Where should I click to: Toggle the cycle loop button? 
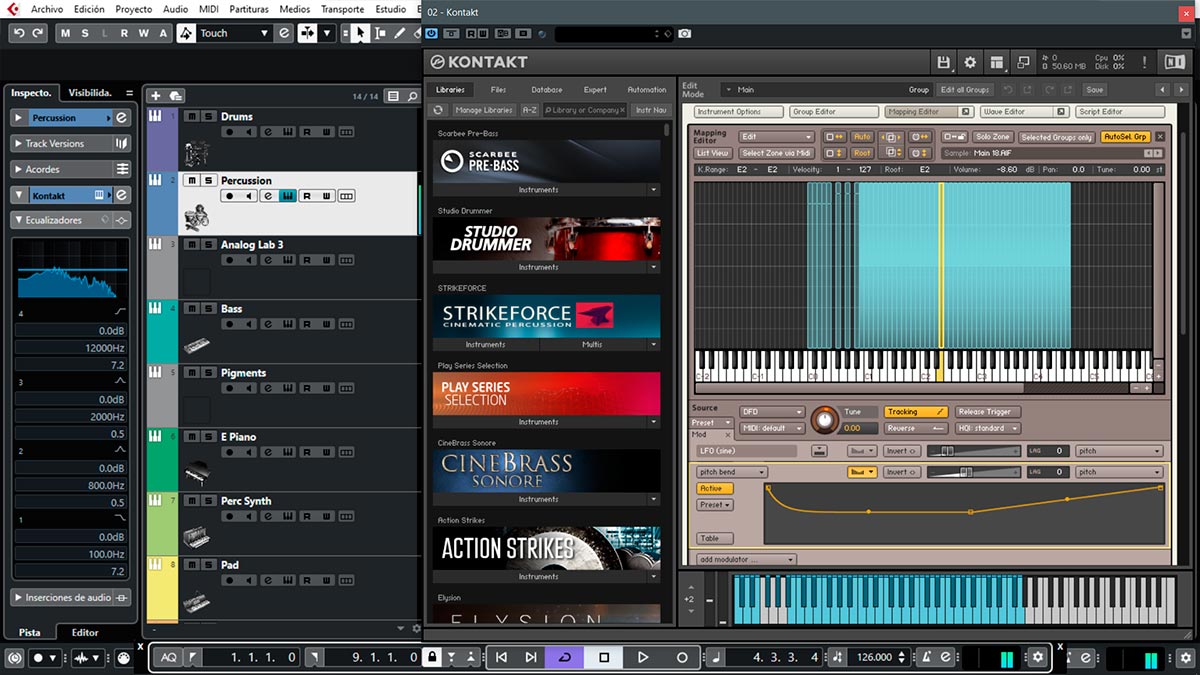point(565,657)
